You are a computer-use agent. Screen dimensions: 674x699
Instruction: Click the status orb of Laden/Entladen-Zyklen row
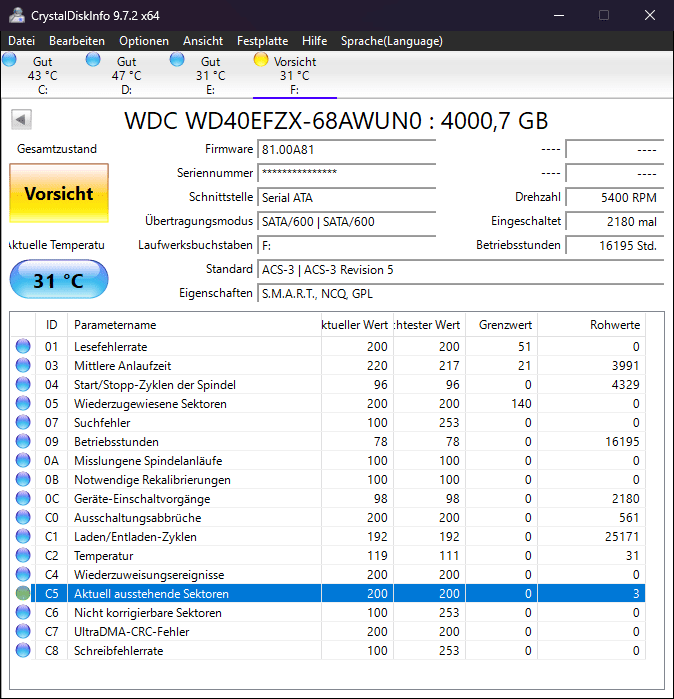[23, 536]
